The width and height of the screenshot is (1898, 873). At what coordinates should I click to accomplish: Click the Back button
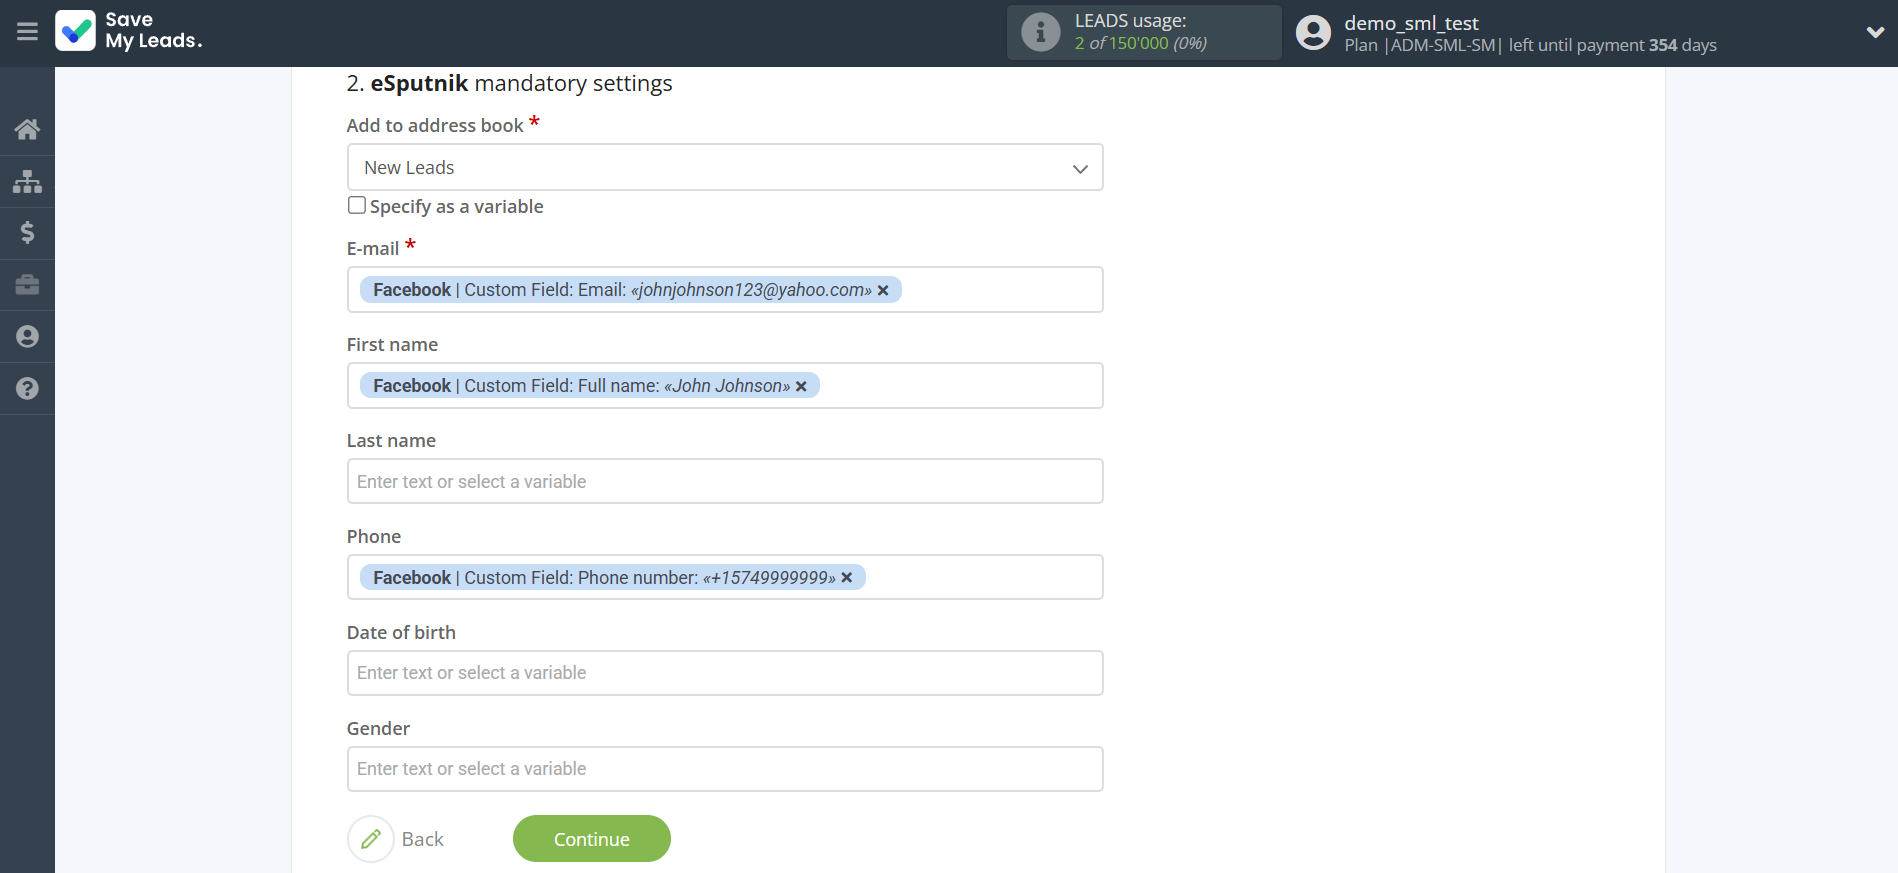pos(397,839)
